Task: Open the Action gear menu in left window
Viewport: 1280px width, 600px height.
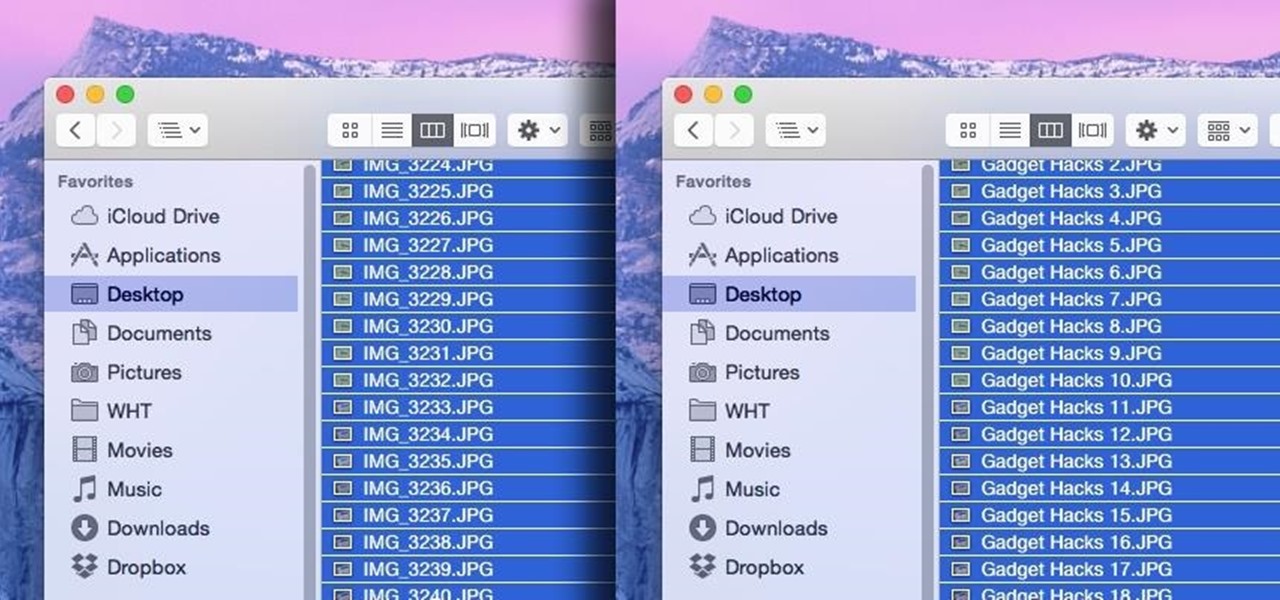Action: tap(537, 130)
